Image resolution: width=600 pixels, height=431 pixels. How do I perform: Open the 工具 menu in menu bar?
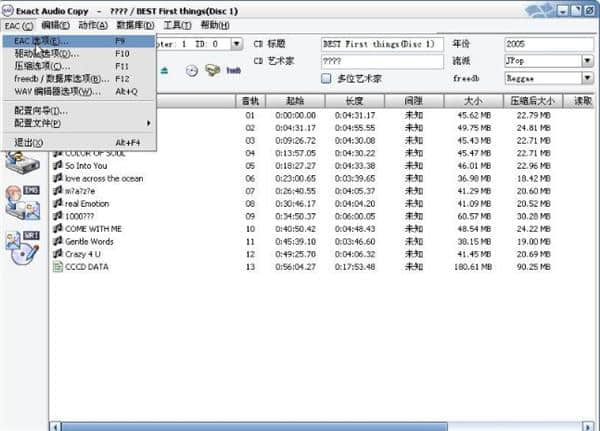(177, 25)
